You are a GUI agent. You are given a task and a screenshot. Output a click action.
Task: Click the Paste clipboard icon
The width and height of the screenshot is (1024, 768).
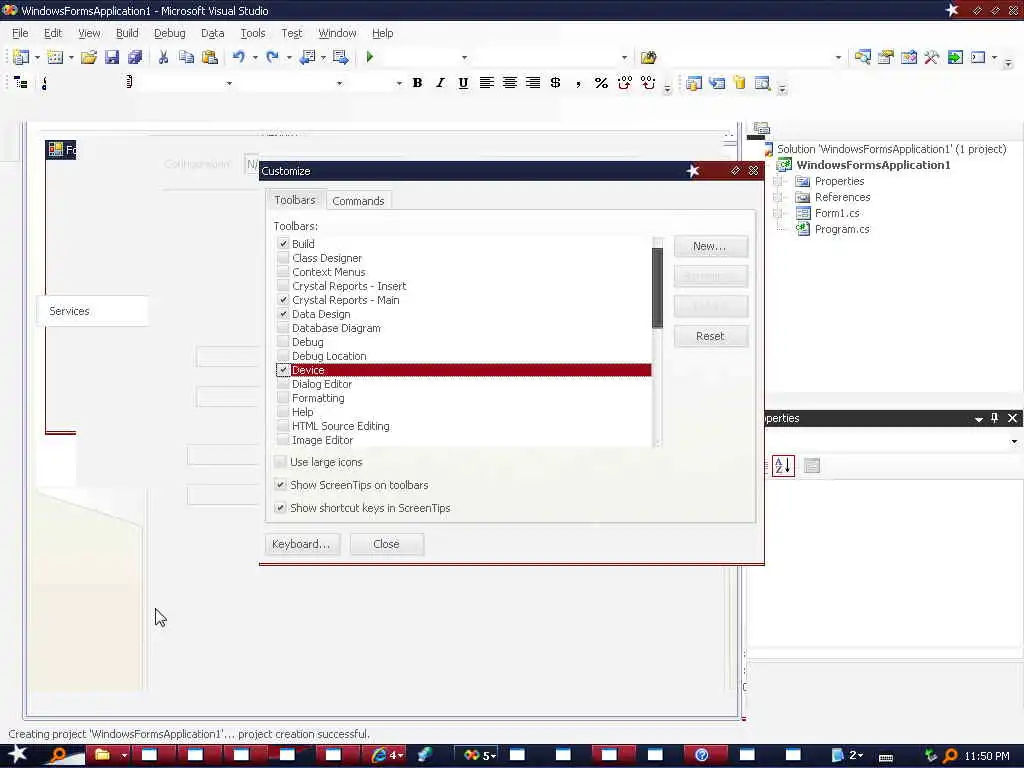pos(210,57)
